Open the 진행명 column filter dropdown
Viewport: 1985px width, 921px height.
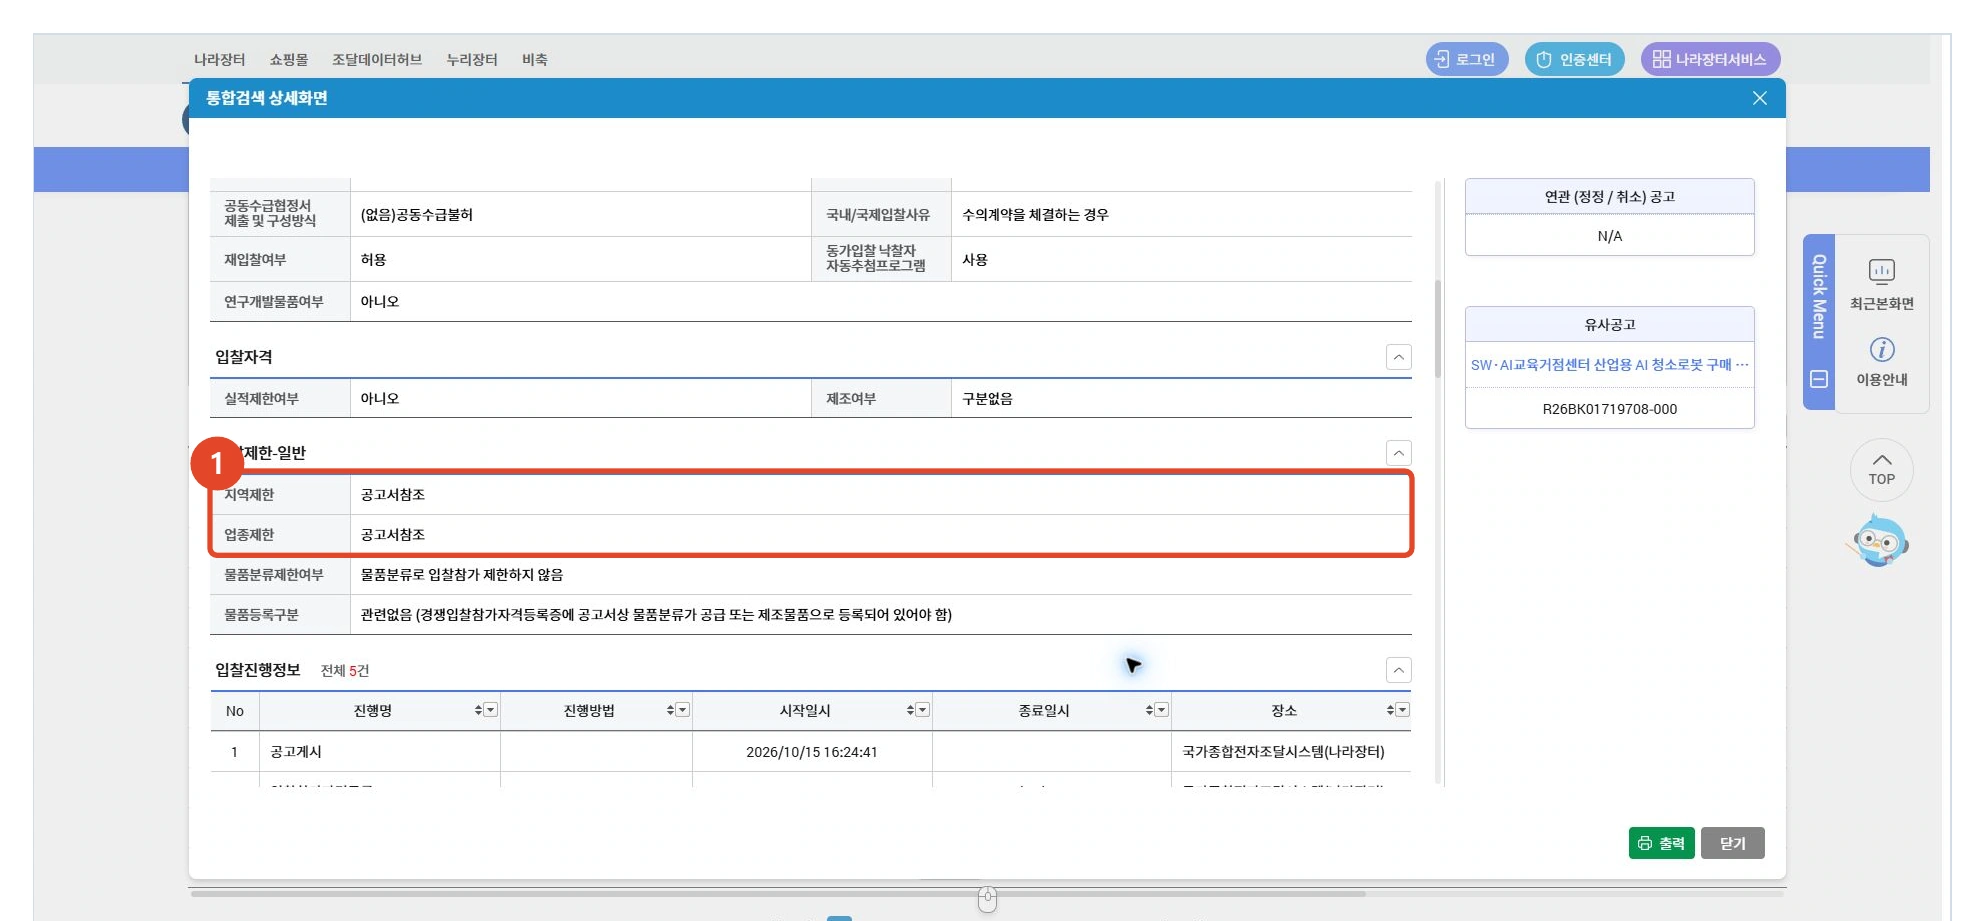[490, 710]
